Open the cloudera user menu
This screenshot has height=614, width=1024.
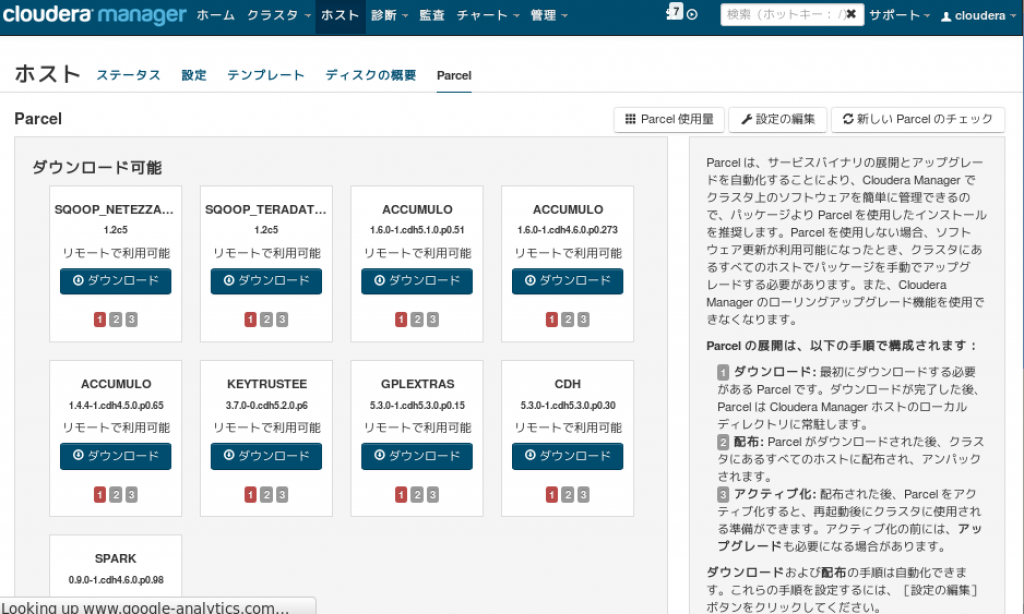978,16
